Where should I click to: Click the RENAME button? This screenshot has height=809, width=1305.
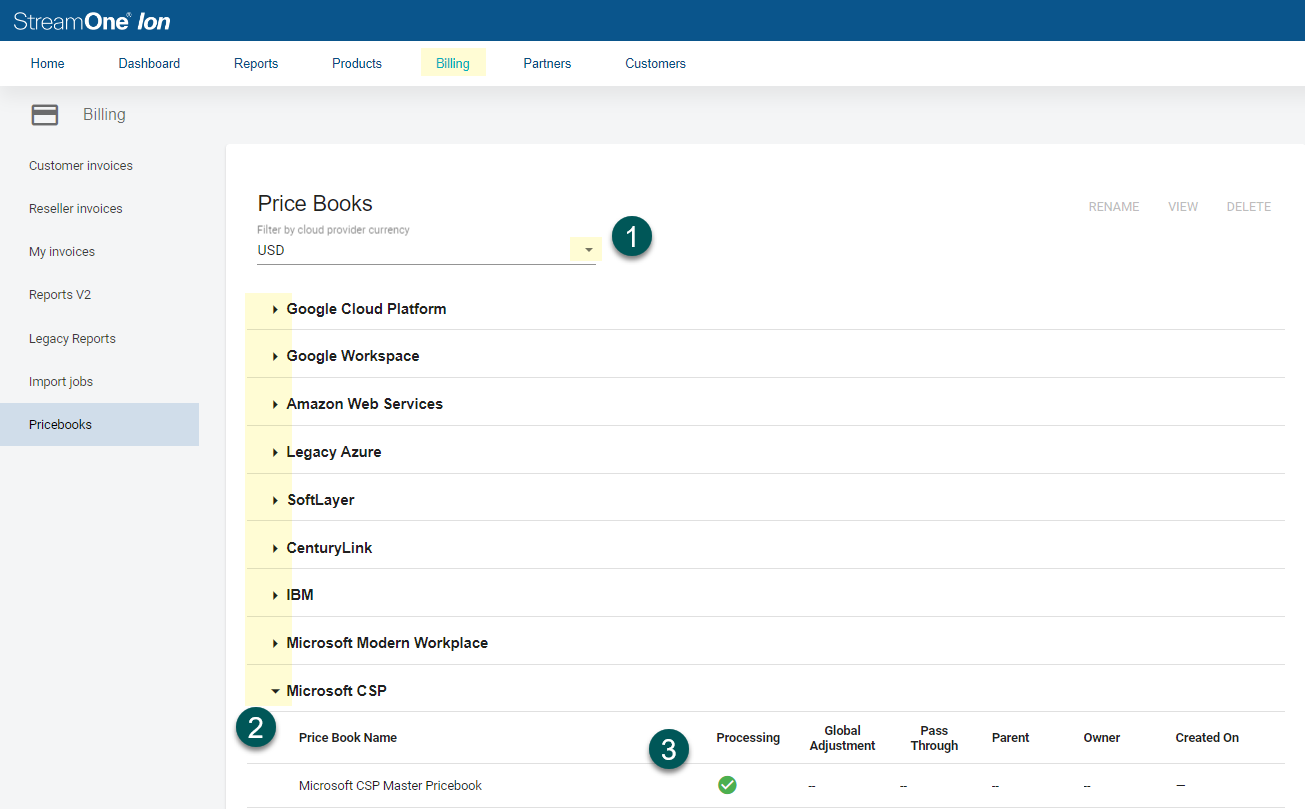(1114, 207)
